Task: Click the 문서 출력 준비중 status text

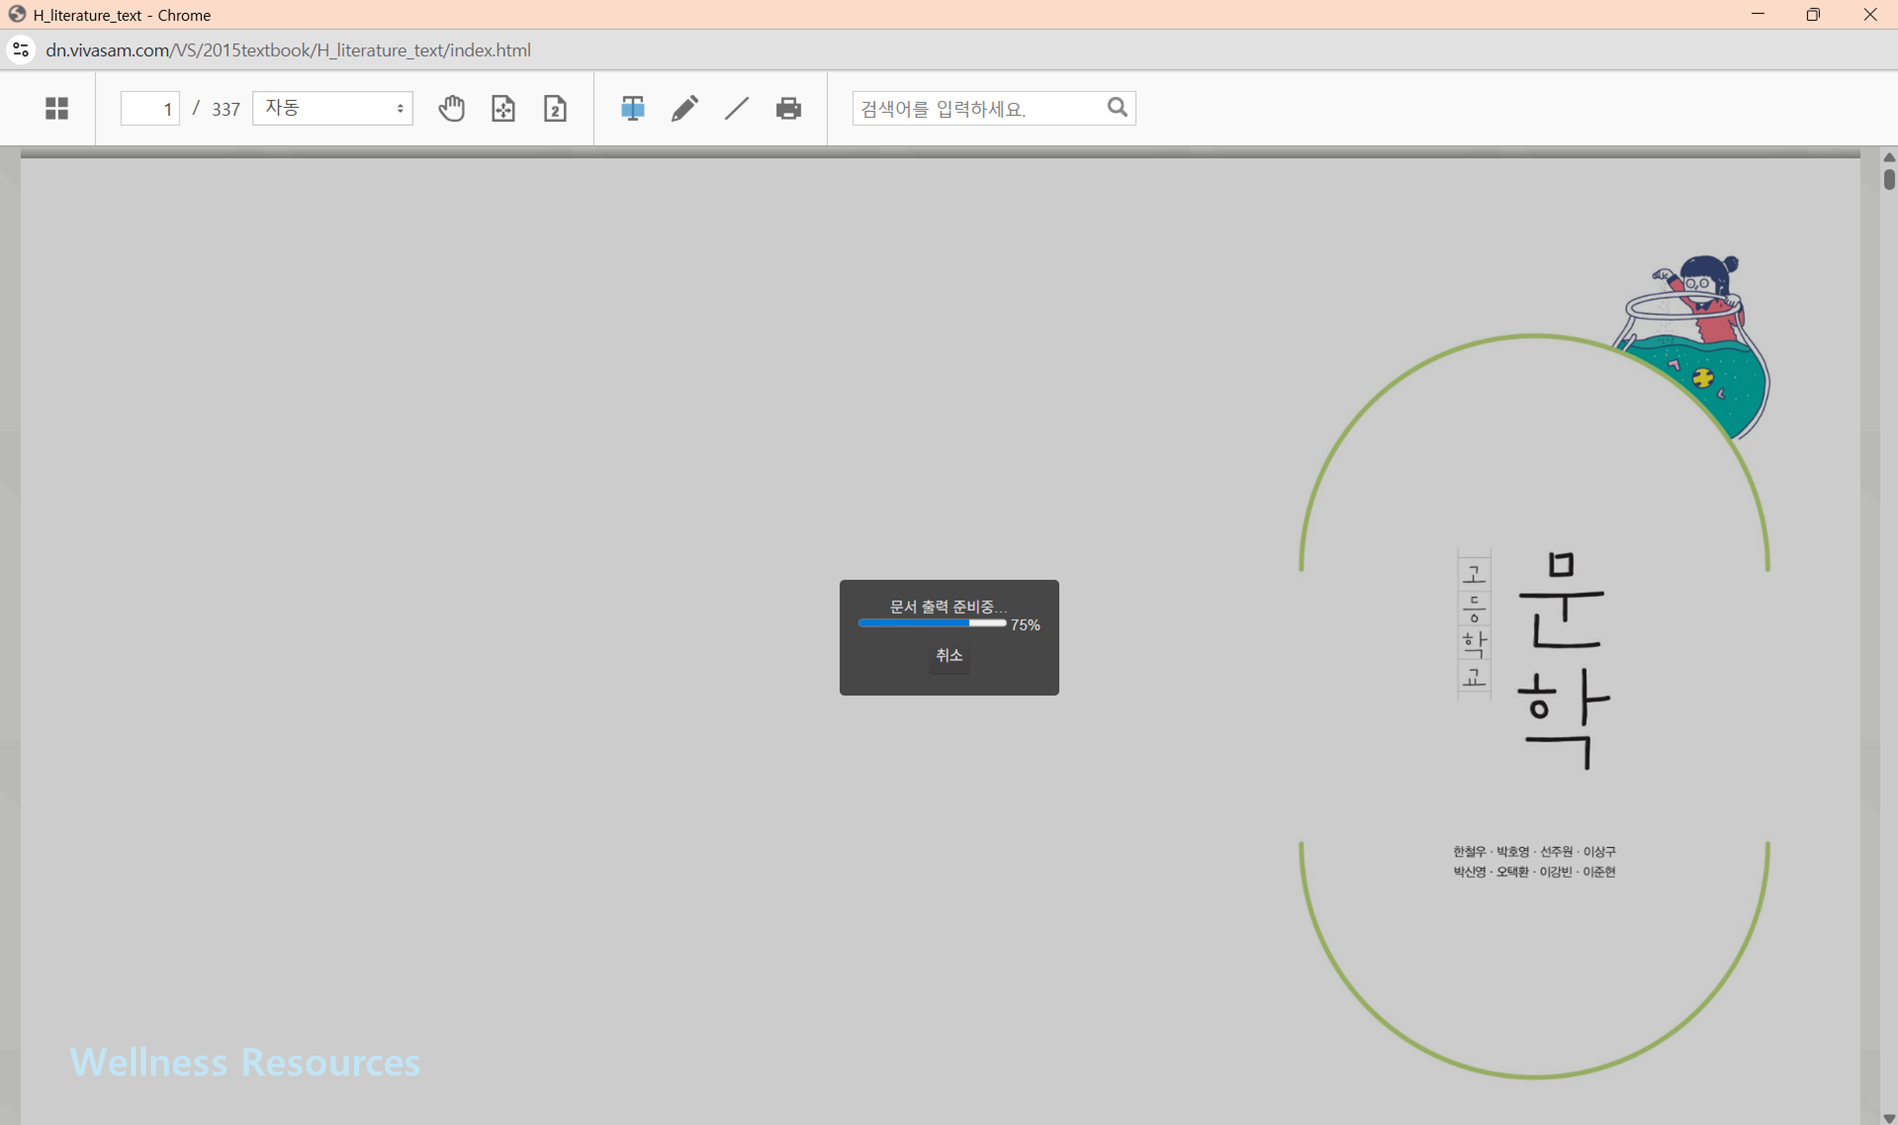Action: click(948, 606)
